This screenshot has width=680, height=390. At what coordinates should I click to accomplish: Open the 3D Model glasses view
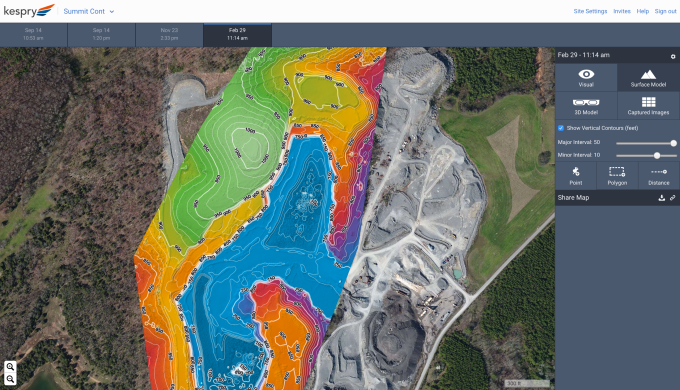(x=586, y=105)
